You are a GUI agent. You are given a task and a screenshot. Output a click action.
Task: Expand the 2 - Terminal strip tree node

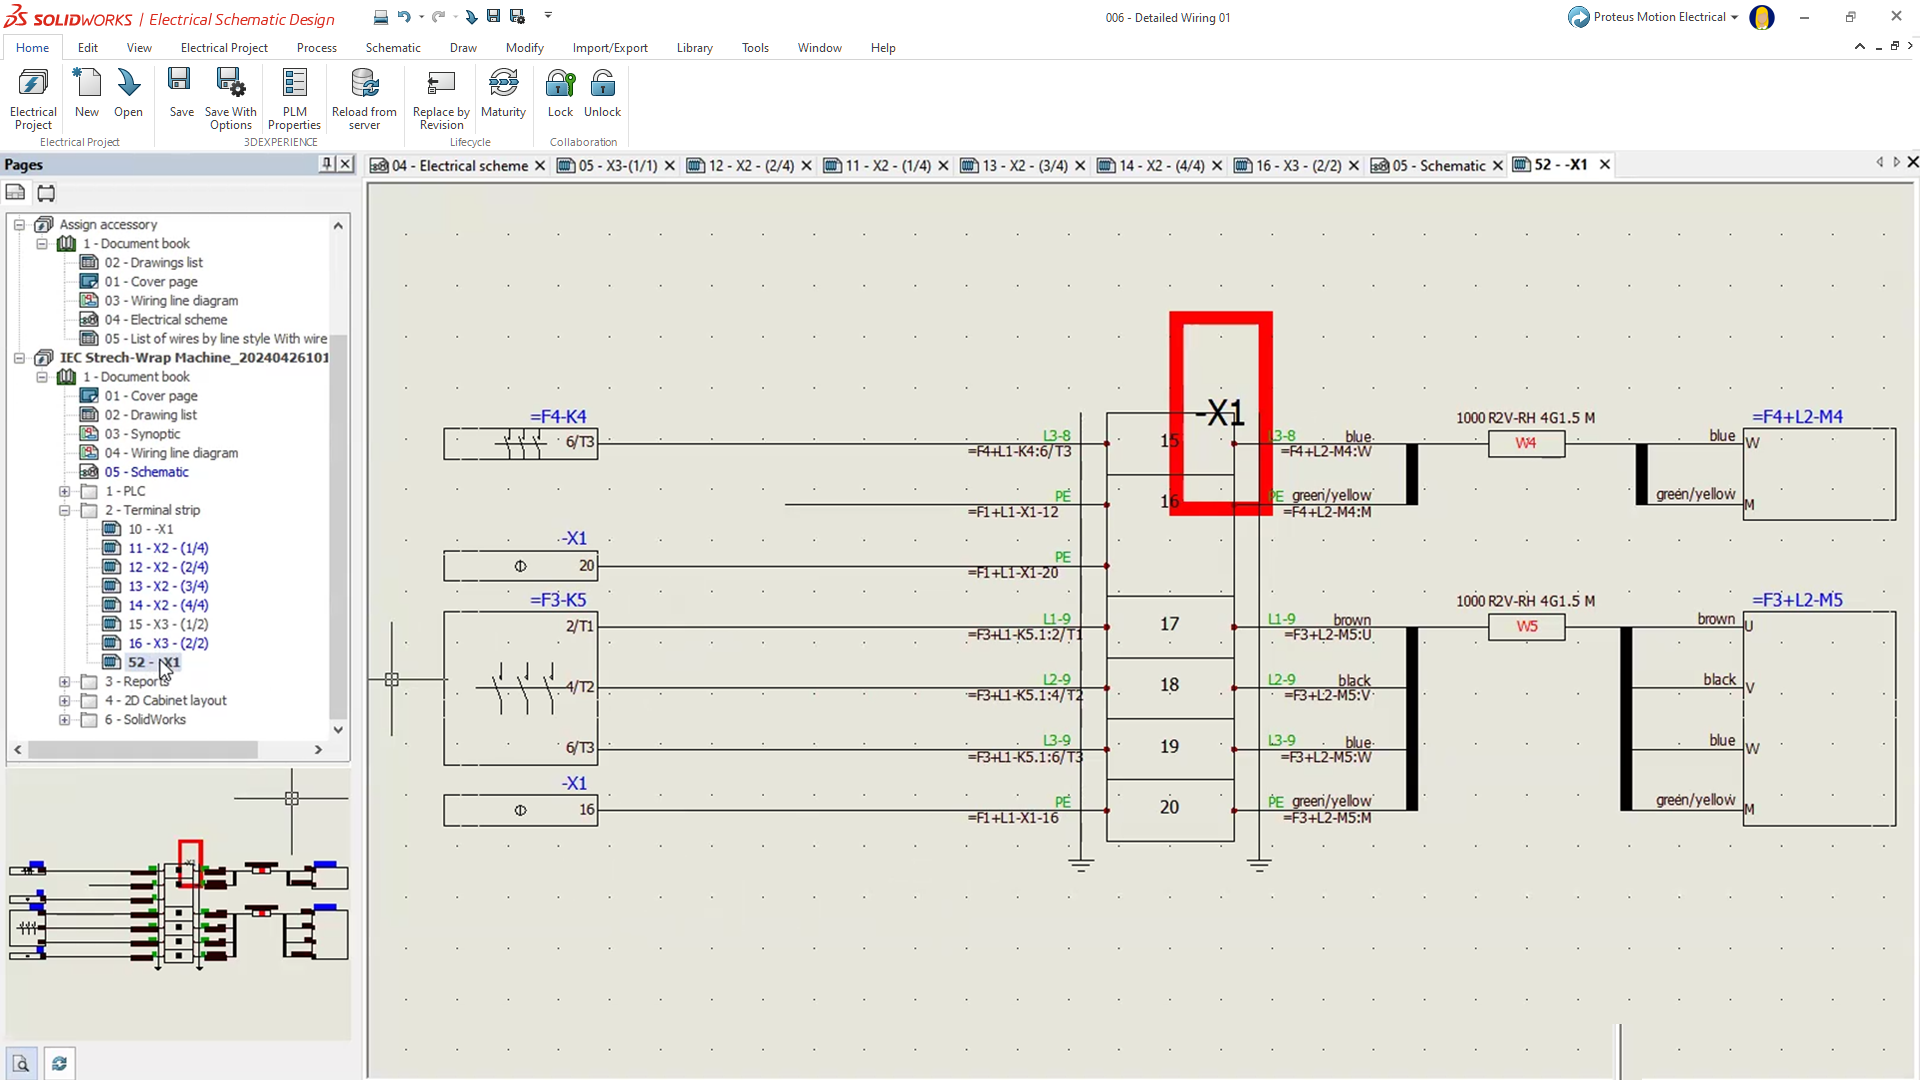pos(65,510)
